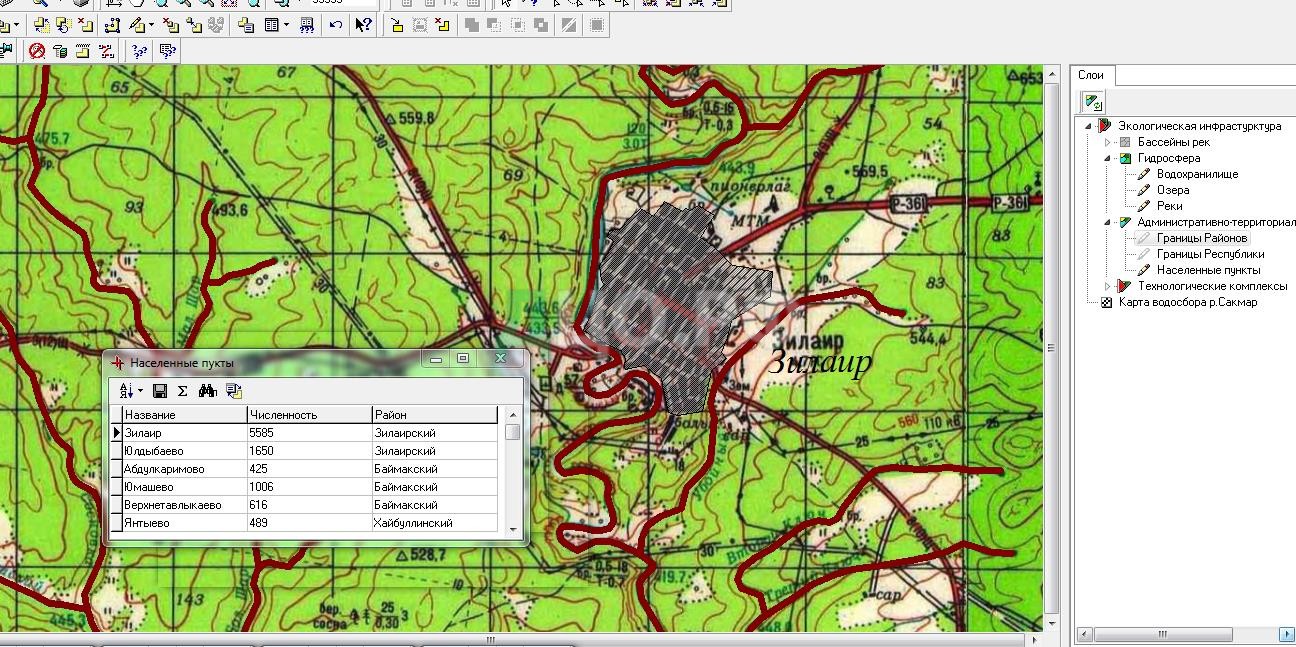Select the Слои tab

[1091, 75]
